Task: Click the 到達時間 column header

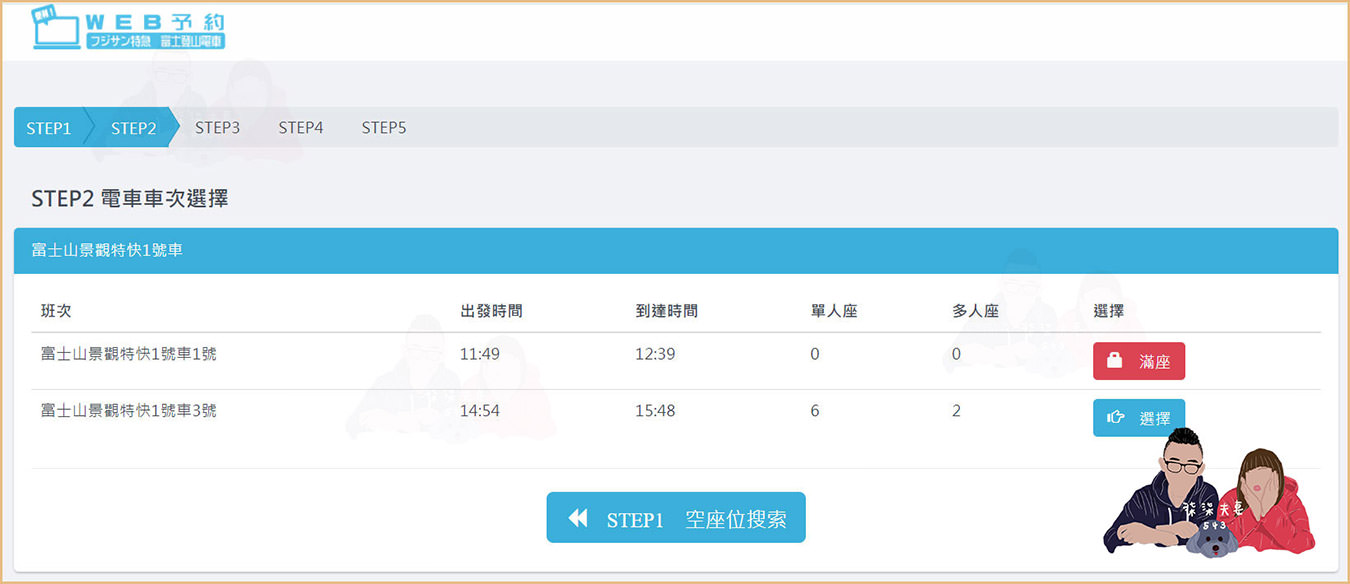Action: 666,311
